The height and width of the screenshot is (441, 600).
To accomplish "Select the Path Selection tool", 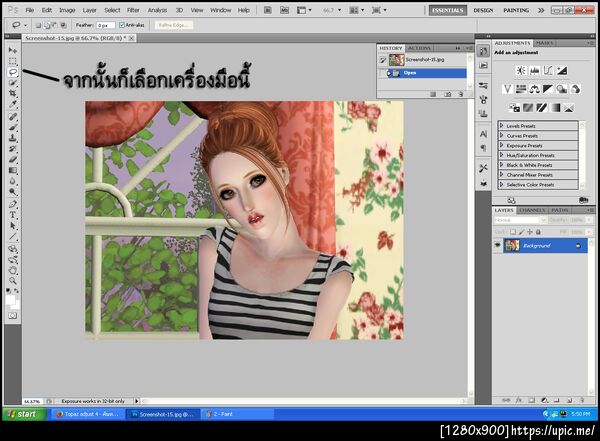I will pyautogui.click(x=13, y=226).
